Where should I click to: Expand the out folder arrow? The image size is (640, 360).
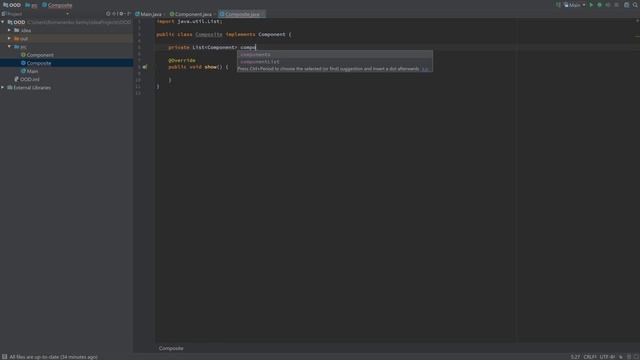point(9,38)
